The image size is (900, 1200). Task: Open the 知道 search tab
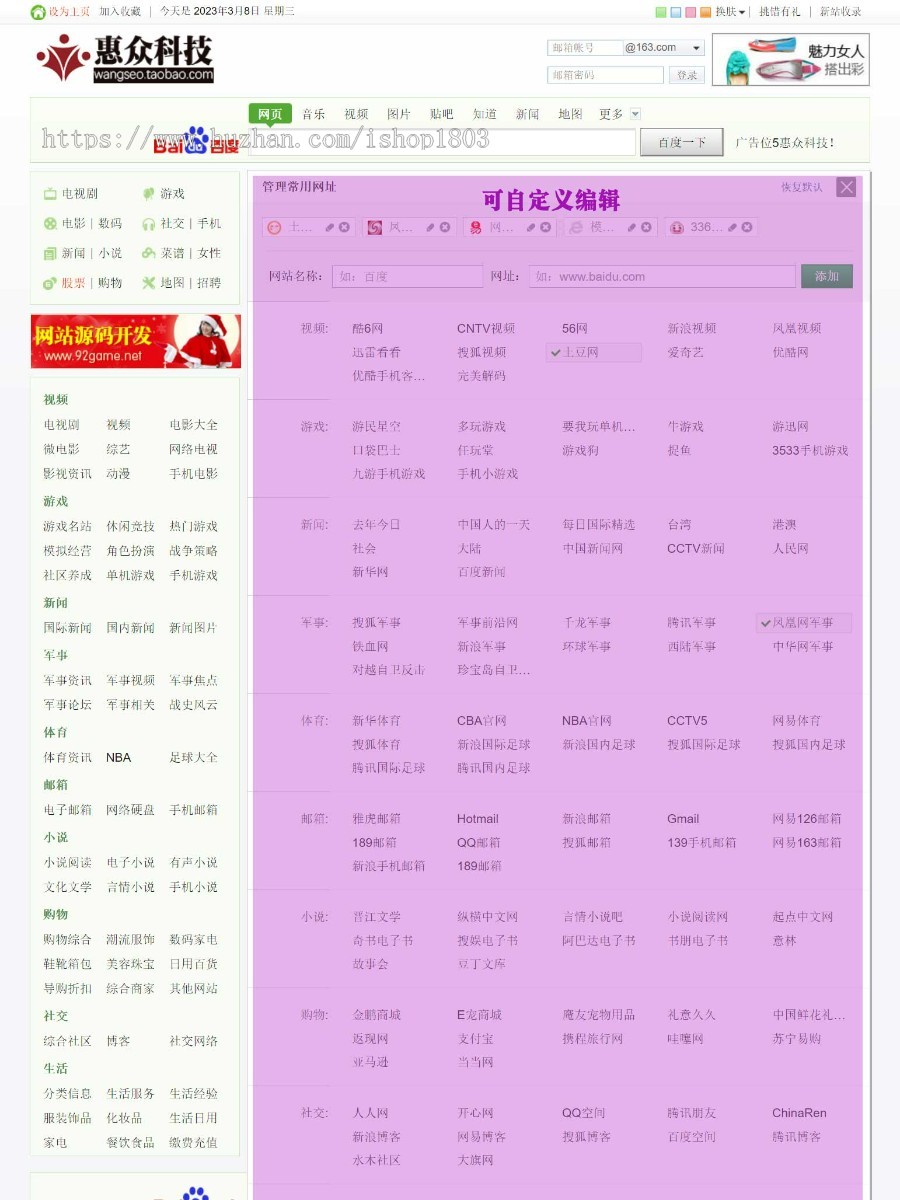[485, 114]
